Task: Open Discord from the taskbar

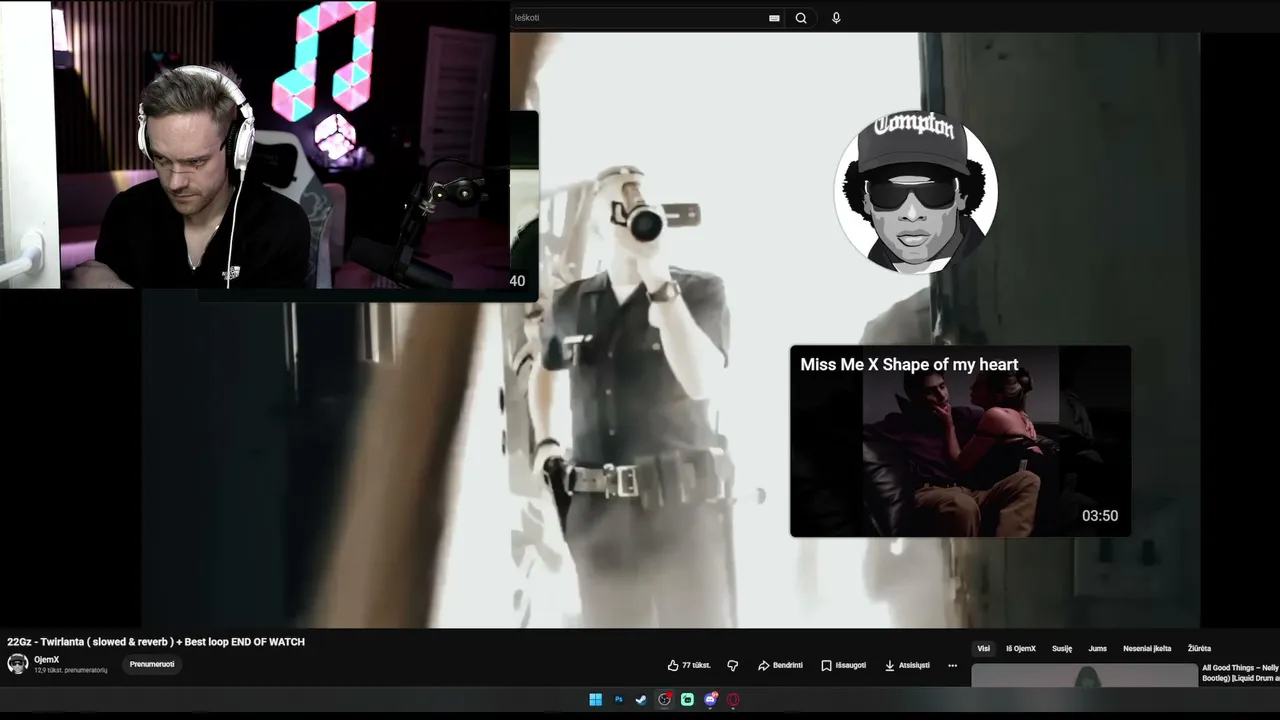Action: [710, 700]
